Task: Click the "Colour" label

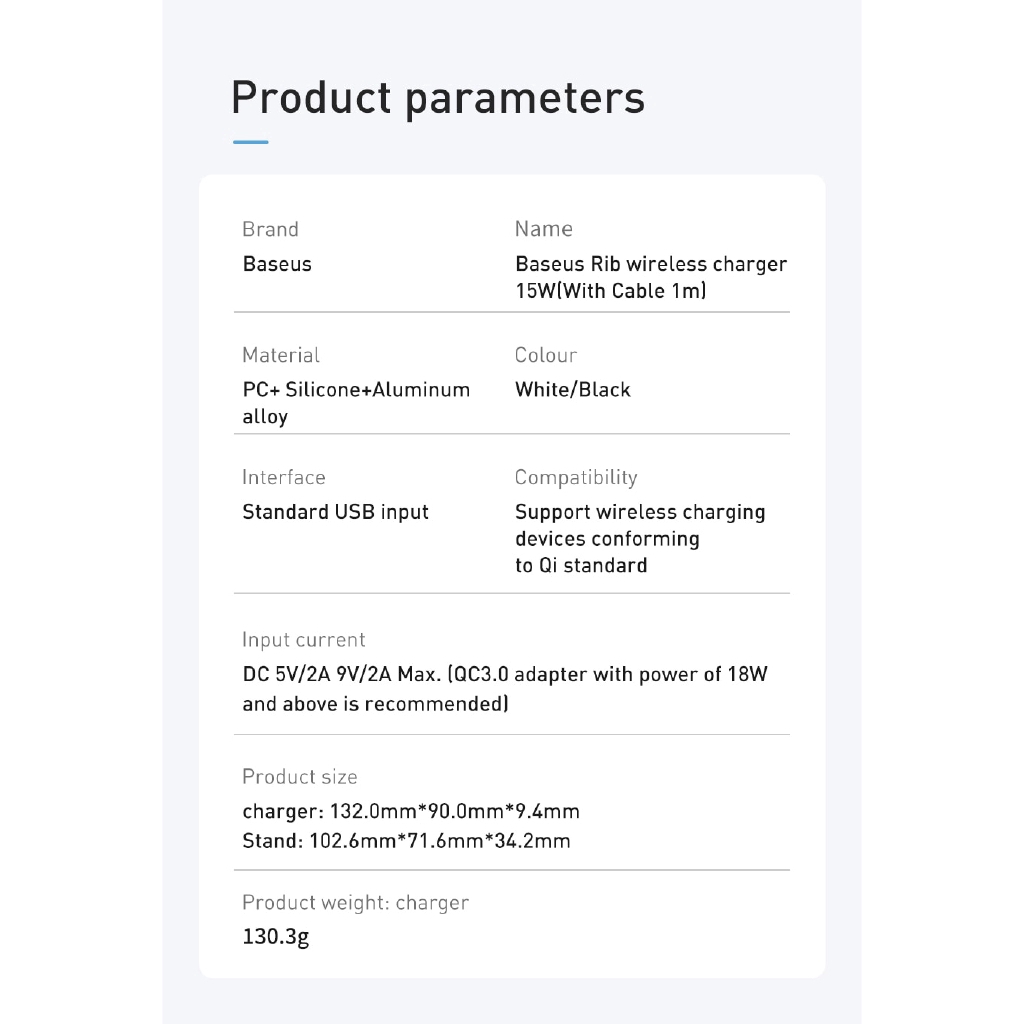Action: click(546, 355)
